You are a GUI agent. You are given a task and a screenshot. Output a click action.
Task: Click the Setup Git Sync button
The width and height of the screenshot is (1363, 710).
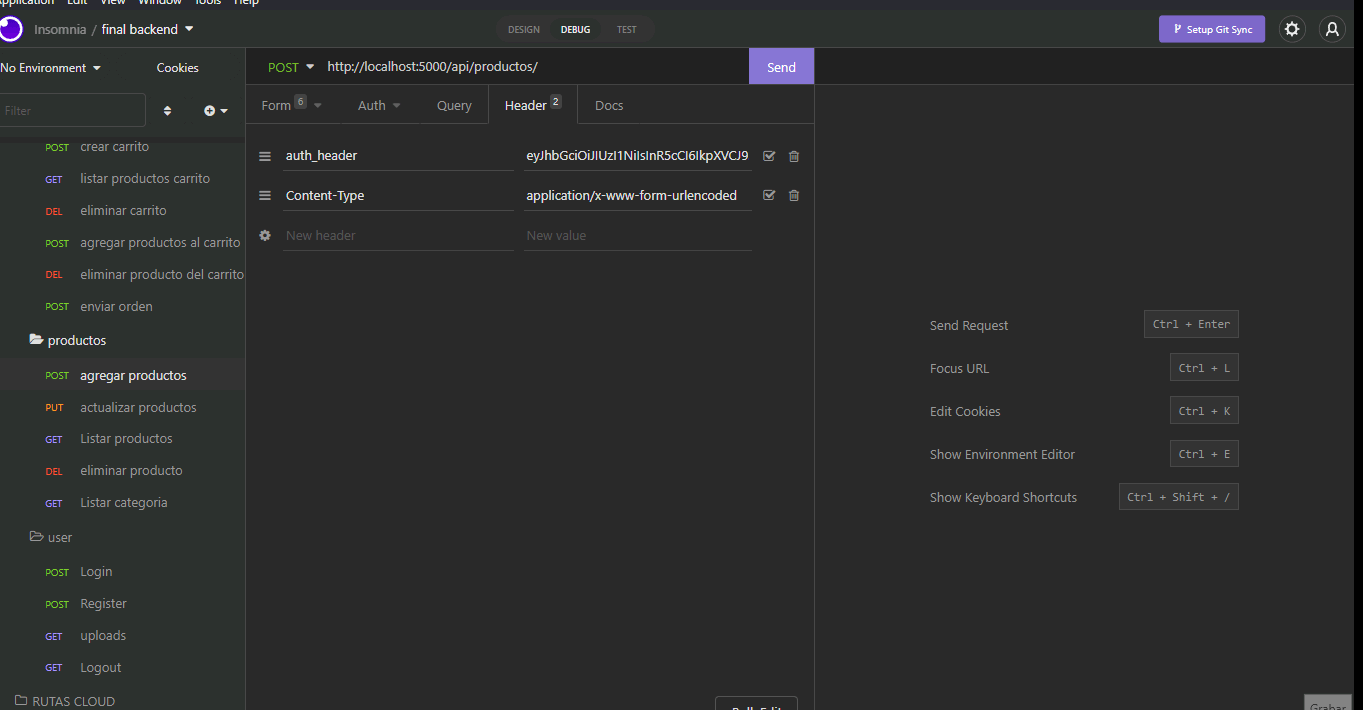1211,29
